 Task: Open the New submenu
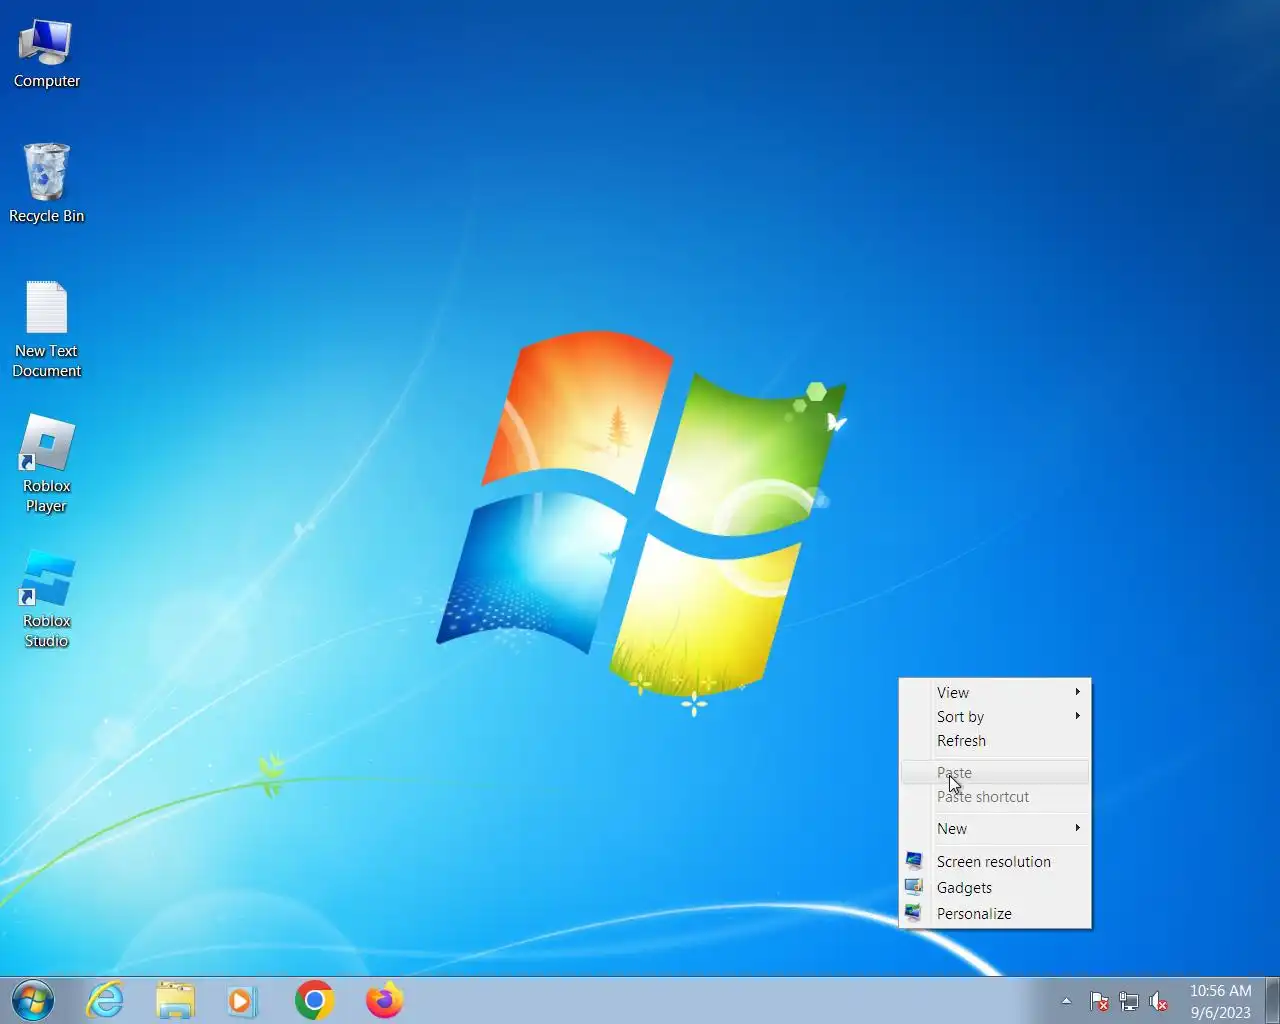pos(995,828)
